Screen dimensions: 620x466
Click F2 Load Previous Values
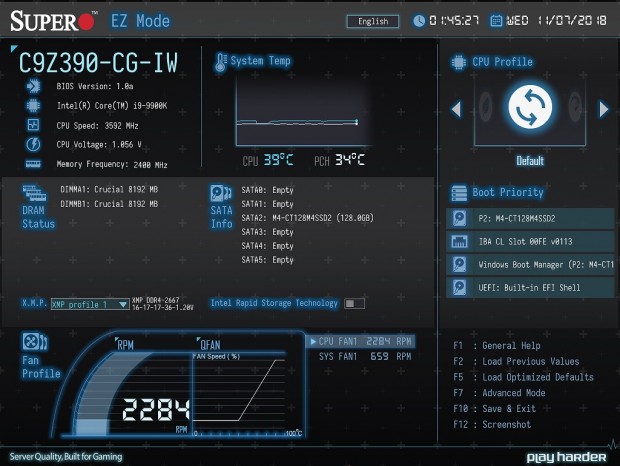pyautogui.click(x=516, y=362)
